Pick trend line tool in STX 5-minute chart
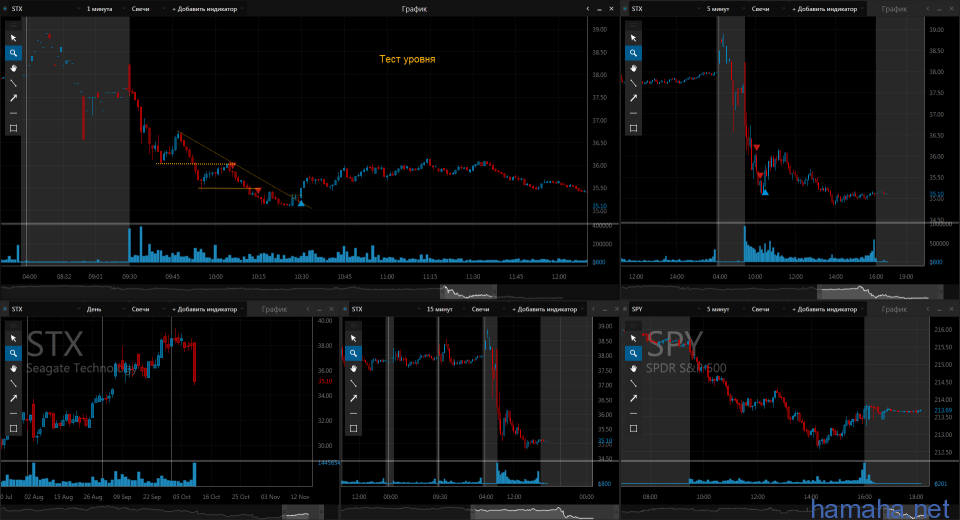This screenshot has width=960, height=520. click(634, 83)
